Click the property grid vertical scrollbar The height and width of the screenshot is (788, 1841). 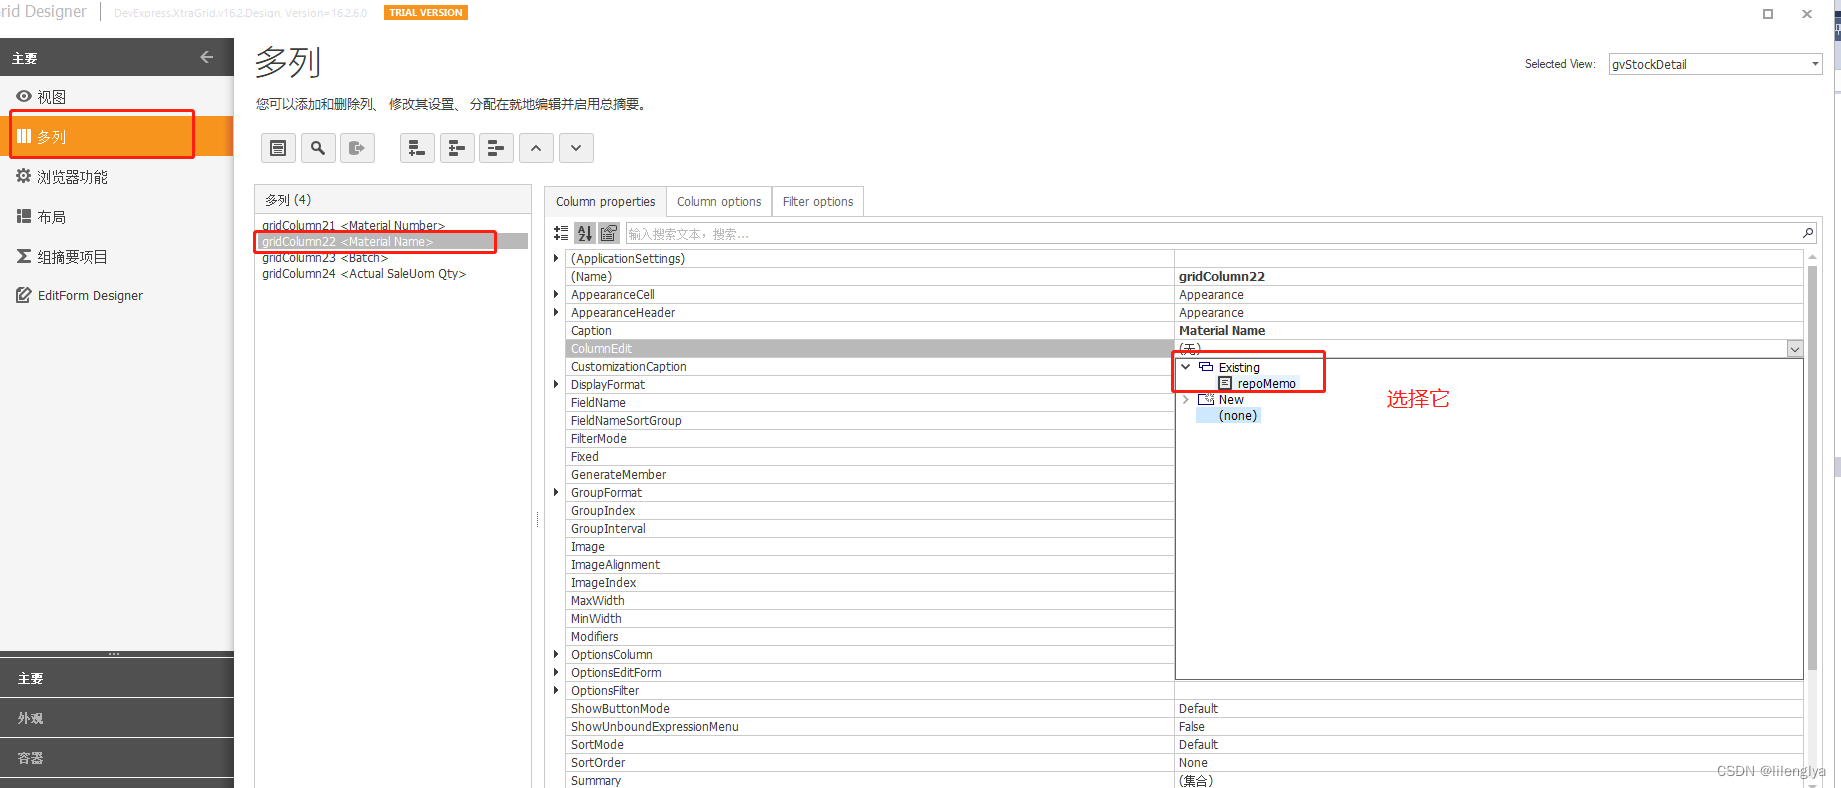1813,468
